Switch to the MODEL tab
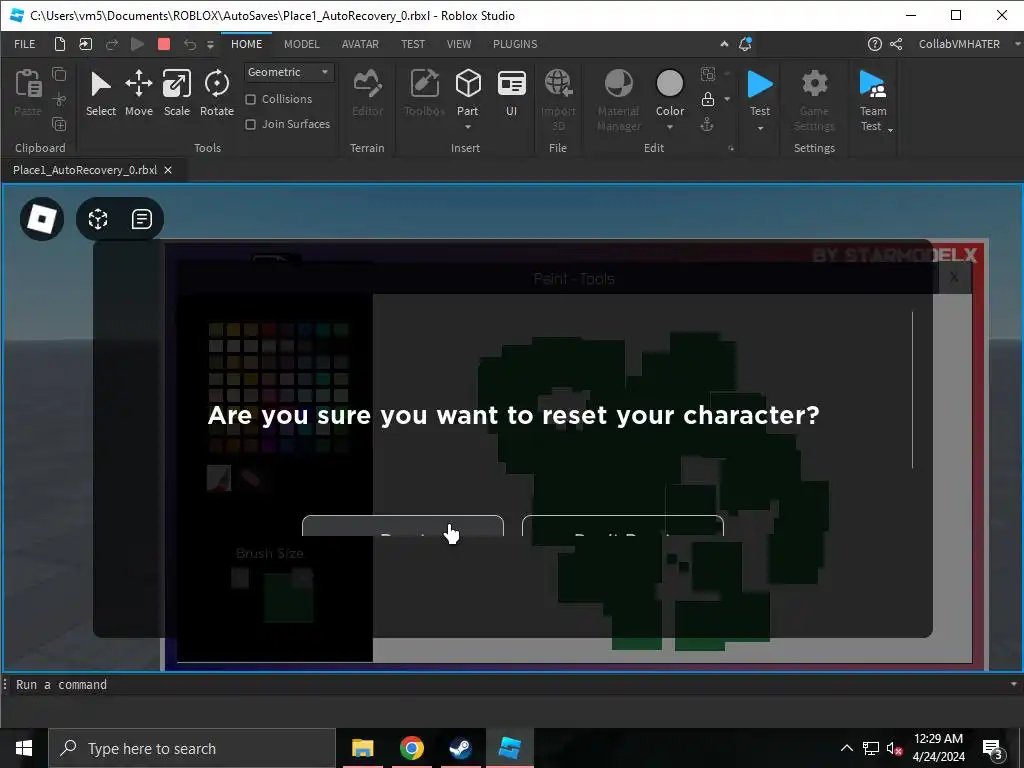This screenshot has width=1024, height=768. (302, 44)
